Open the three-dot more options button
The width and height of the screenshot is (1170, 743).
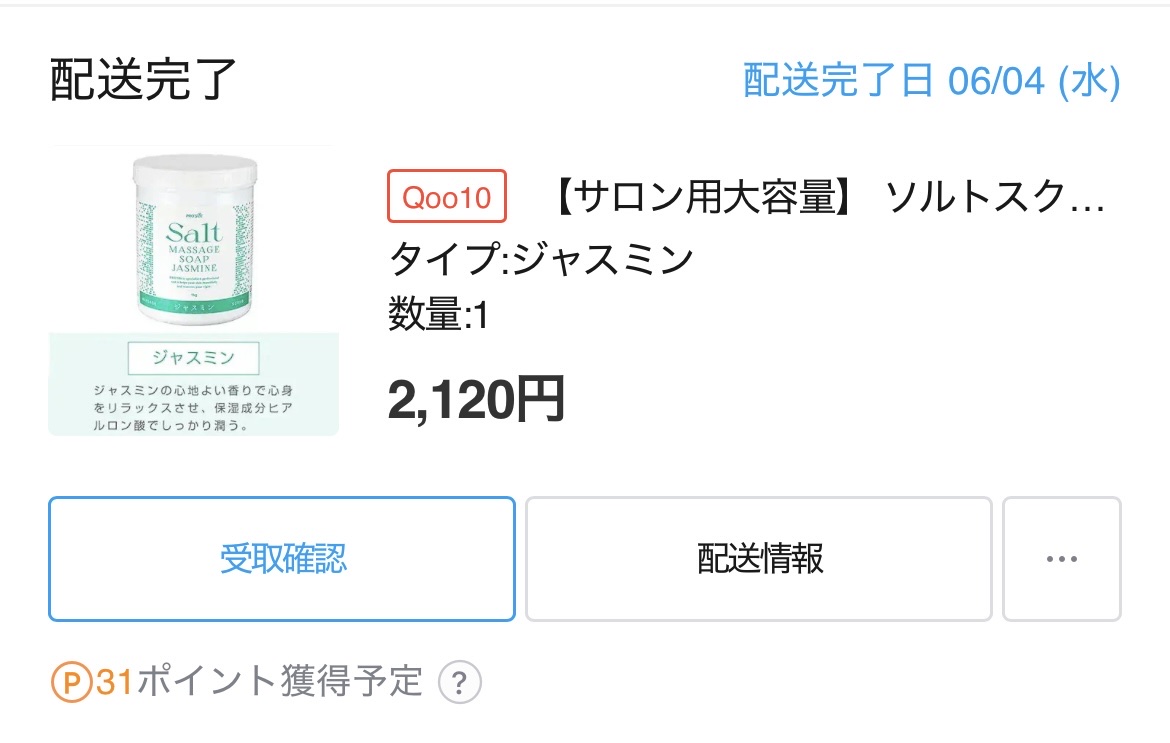point(1061,559)
